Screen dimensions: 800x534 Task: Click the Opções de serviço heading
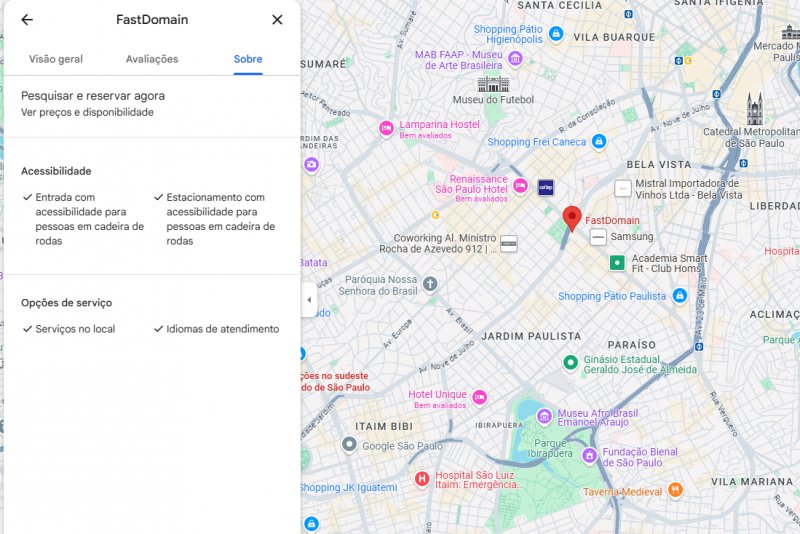[x=66, y=303]
